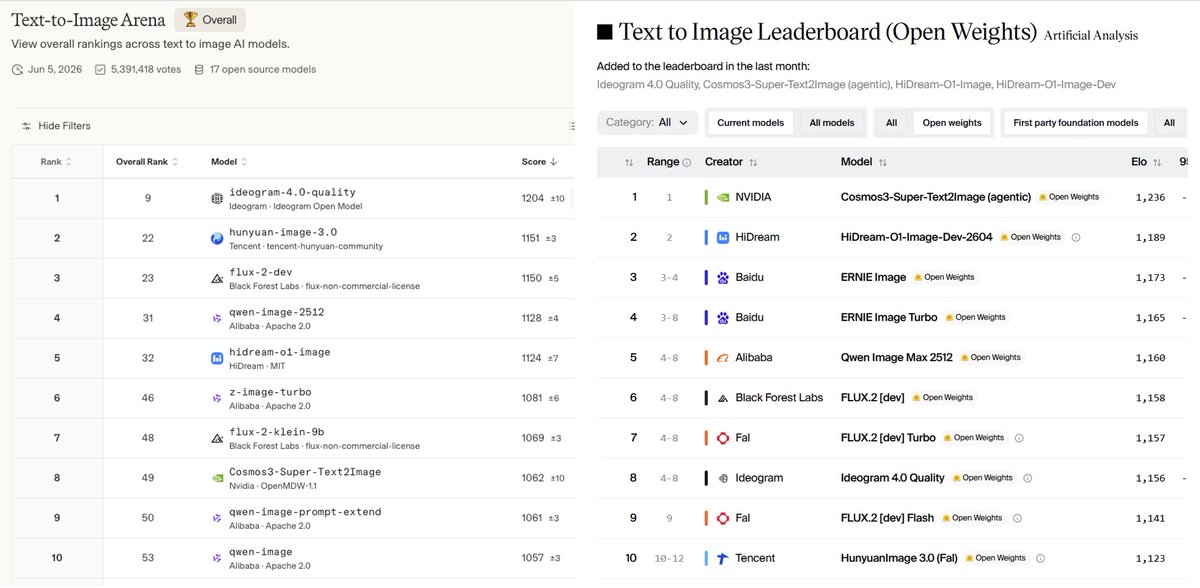Click Open Weights badge on Cosmos3-Super-Text2Image (agentic)

coord(1069,197)
